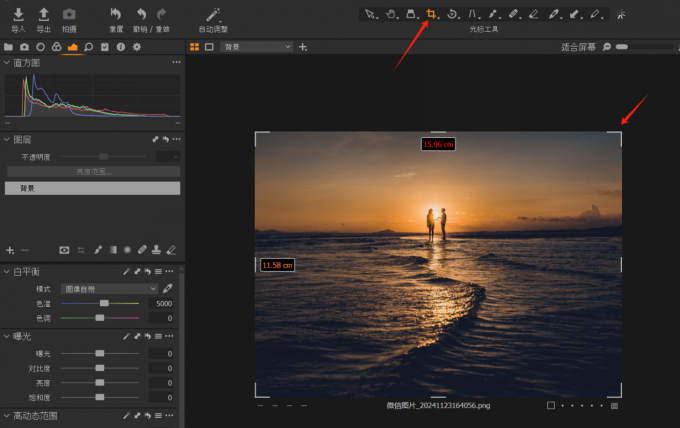Toggle the layer mask visibility eye icon
Screen dimensions: 680x428
(64, 250)
